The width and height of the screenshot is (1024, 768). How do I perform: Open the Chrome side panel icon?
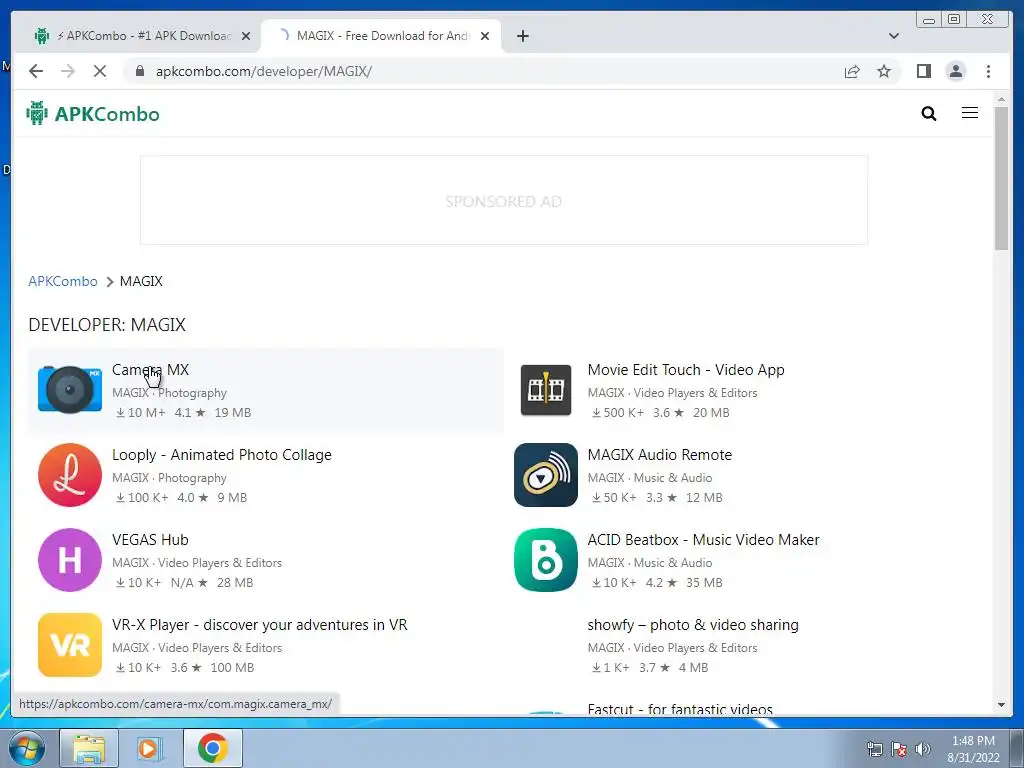click(x=923, y=71)
